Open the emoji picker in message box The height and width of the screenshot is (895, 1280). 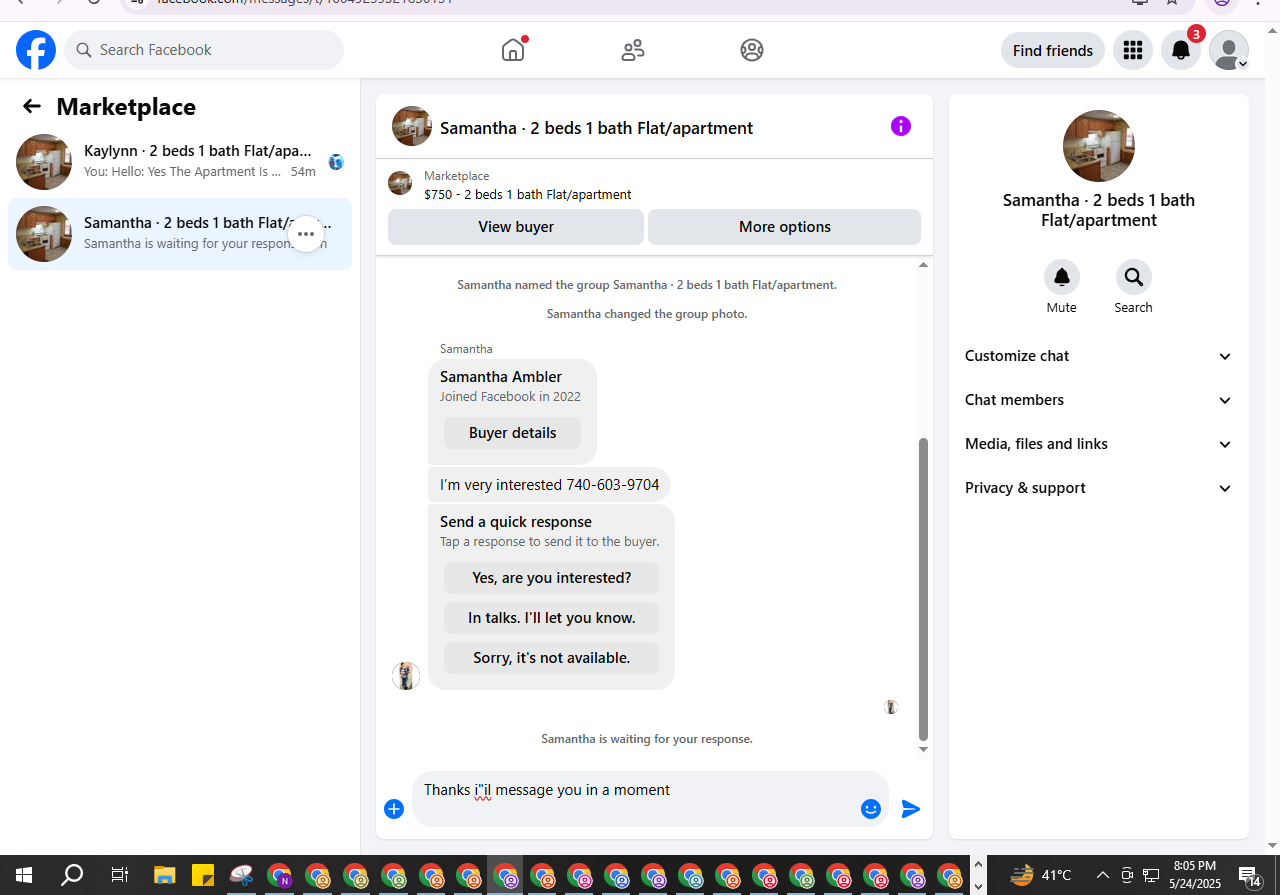(x=871, y=809)
